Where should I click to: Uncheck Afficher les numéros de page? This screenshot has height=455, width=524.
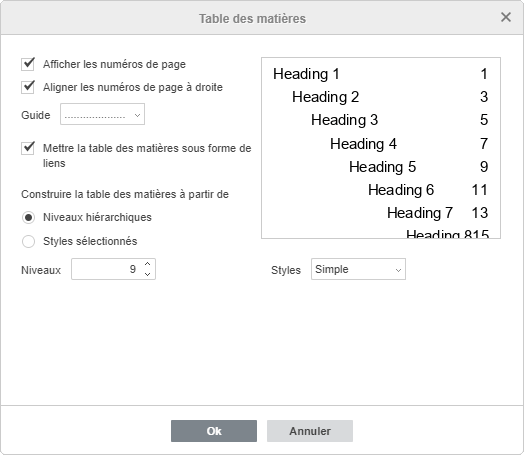pyautogui.click(x=28, y=64)
